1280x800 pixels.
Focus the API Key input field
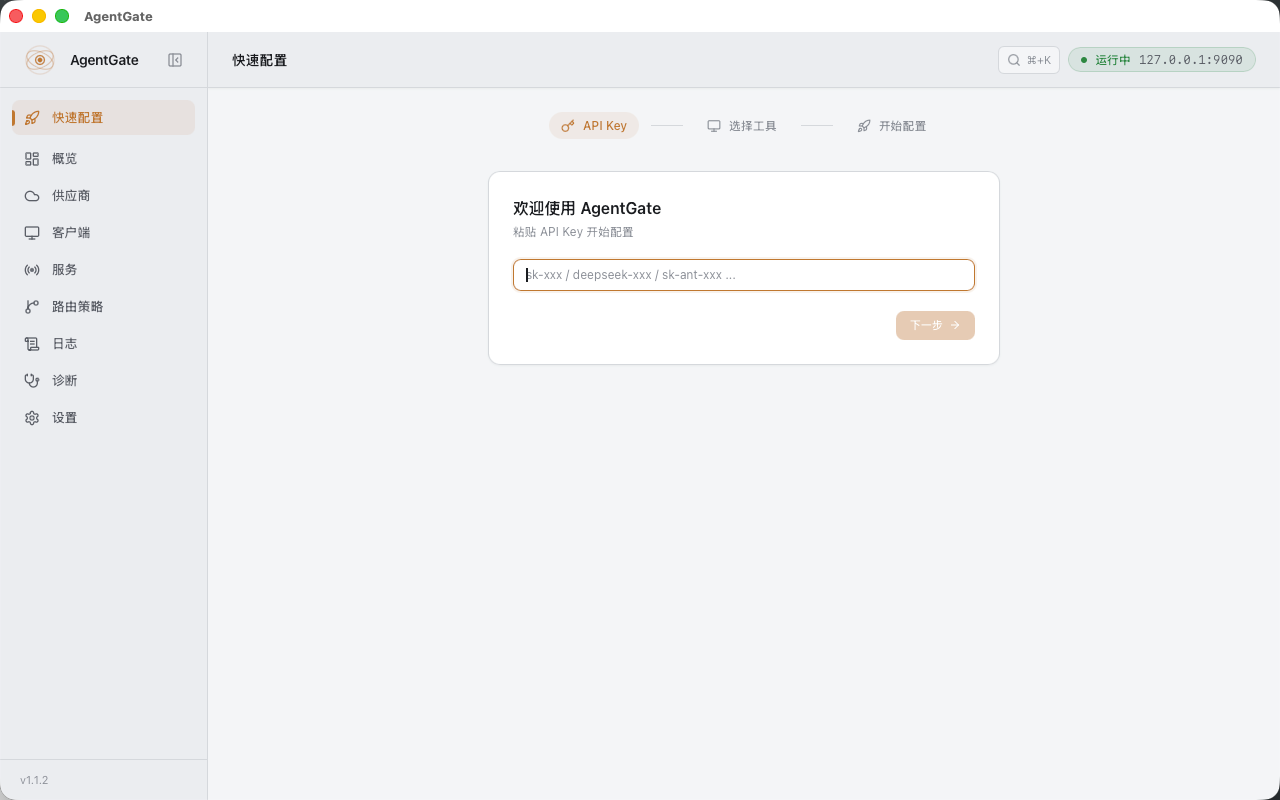[744, 275]
